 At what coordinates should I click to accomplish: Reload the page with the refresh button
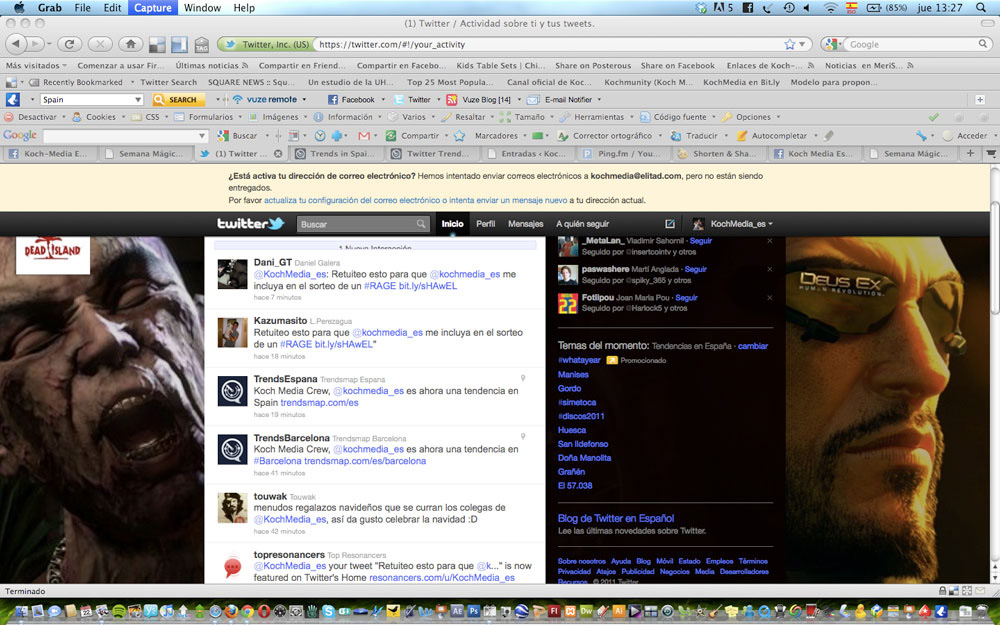pos(69,44)
